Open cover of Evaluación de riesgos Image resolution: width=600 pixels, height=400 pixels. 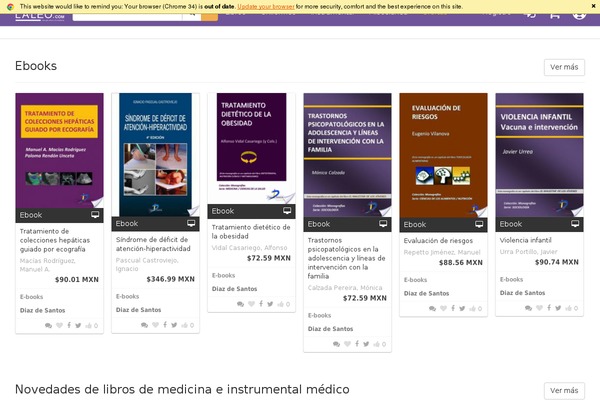443,155
